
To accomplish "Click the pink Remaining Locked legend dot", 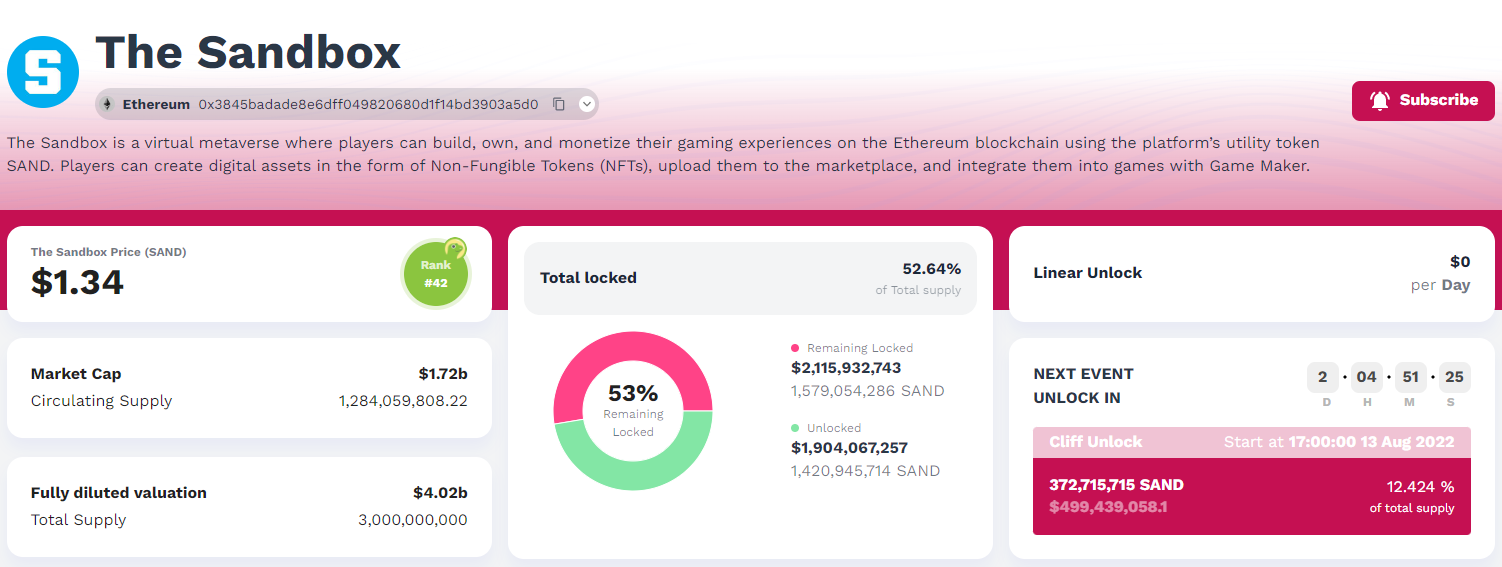I will coord(795,348).
